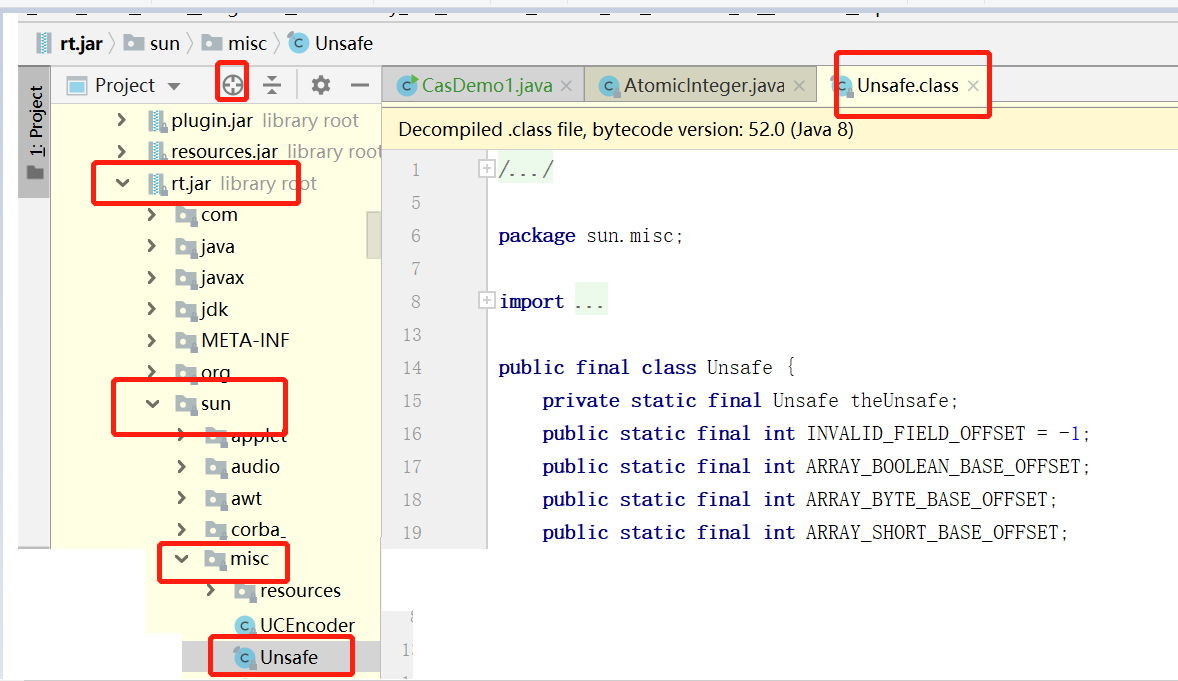Open the Project view dropdown

click(174, 86)
